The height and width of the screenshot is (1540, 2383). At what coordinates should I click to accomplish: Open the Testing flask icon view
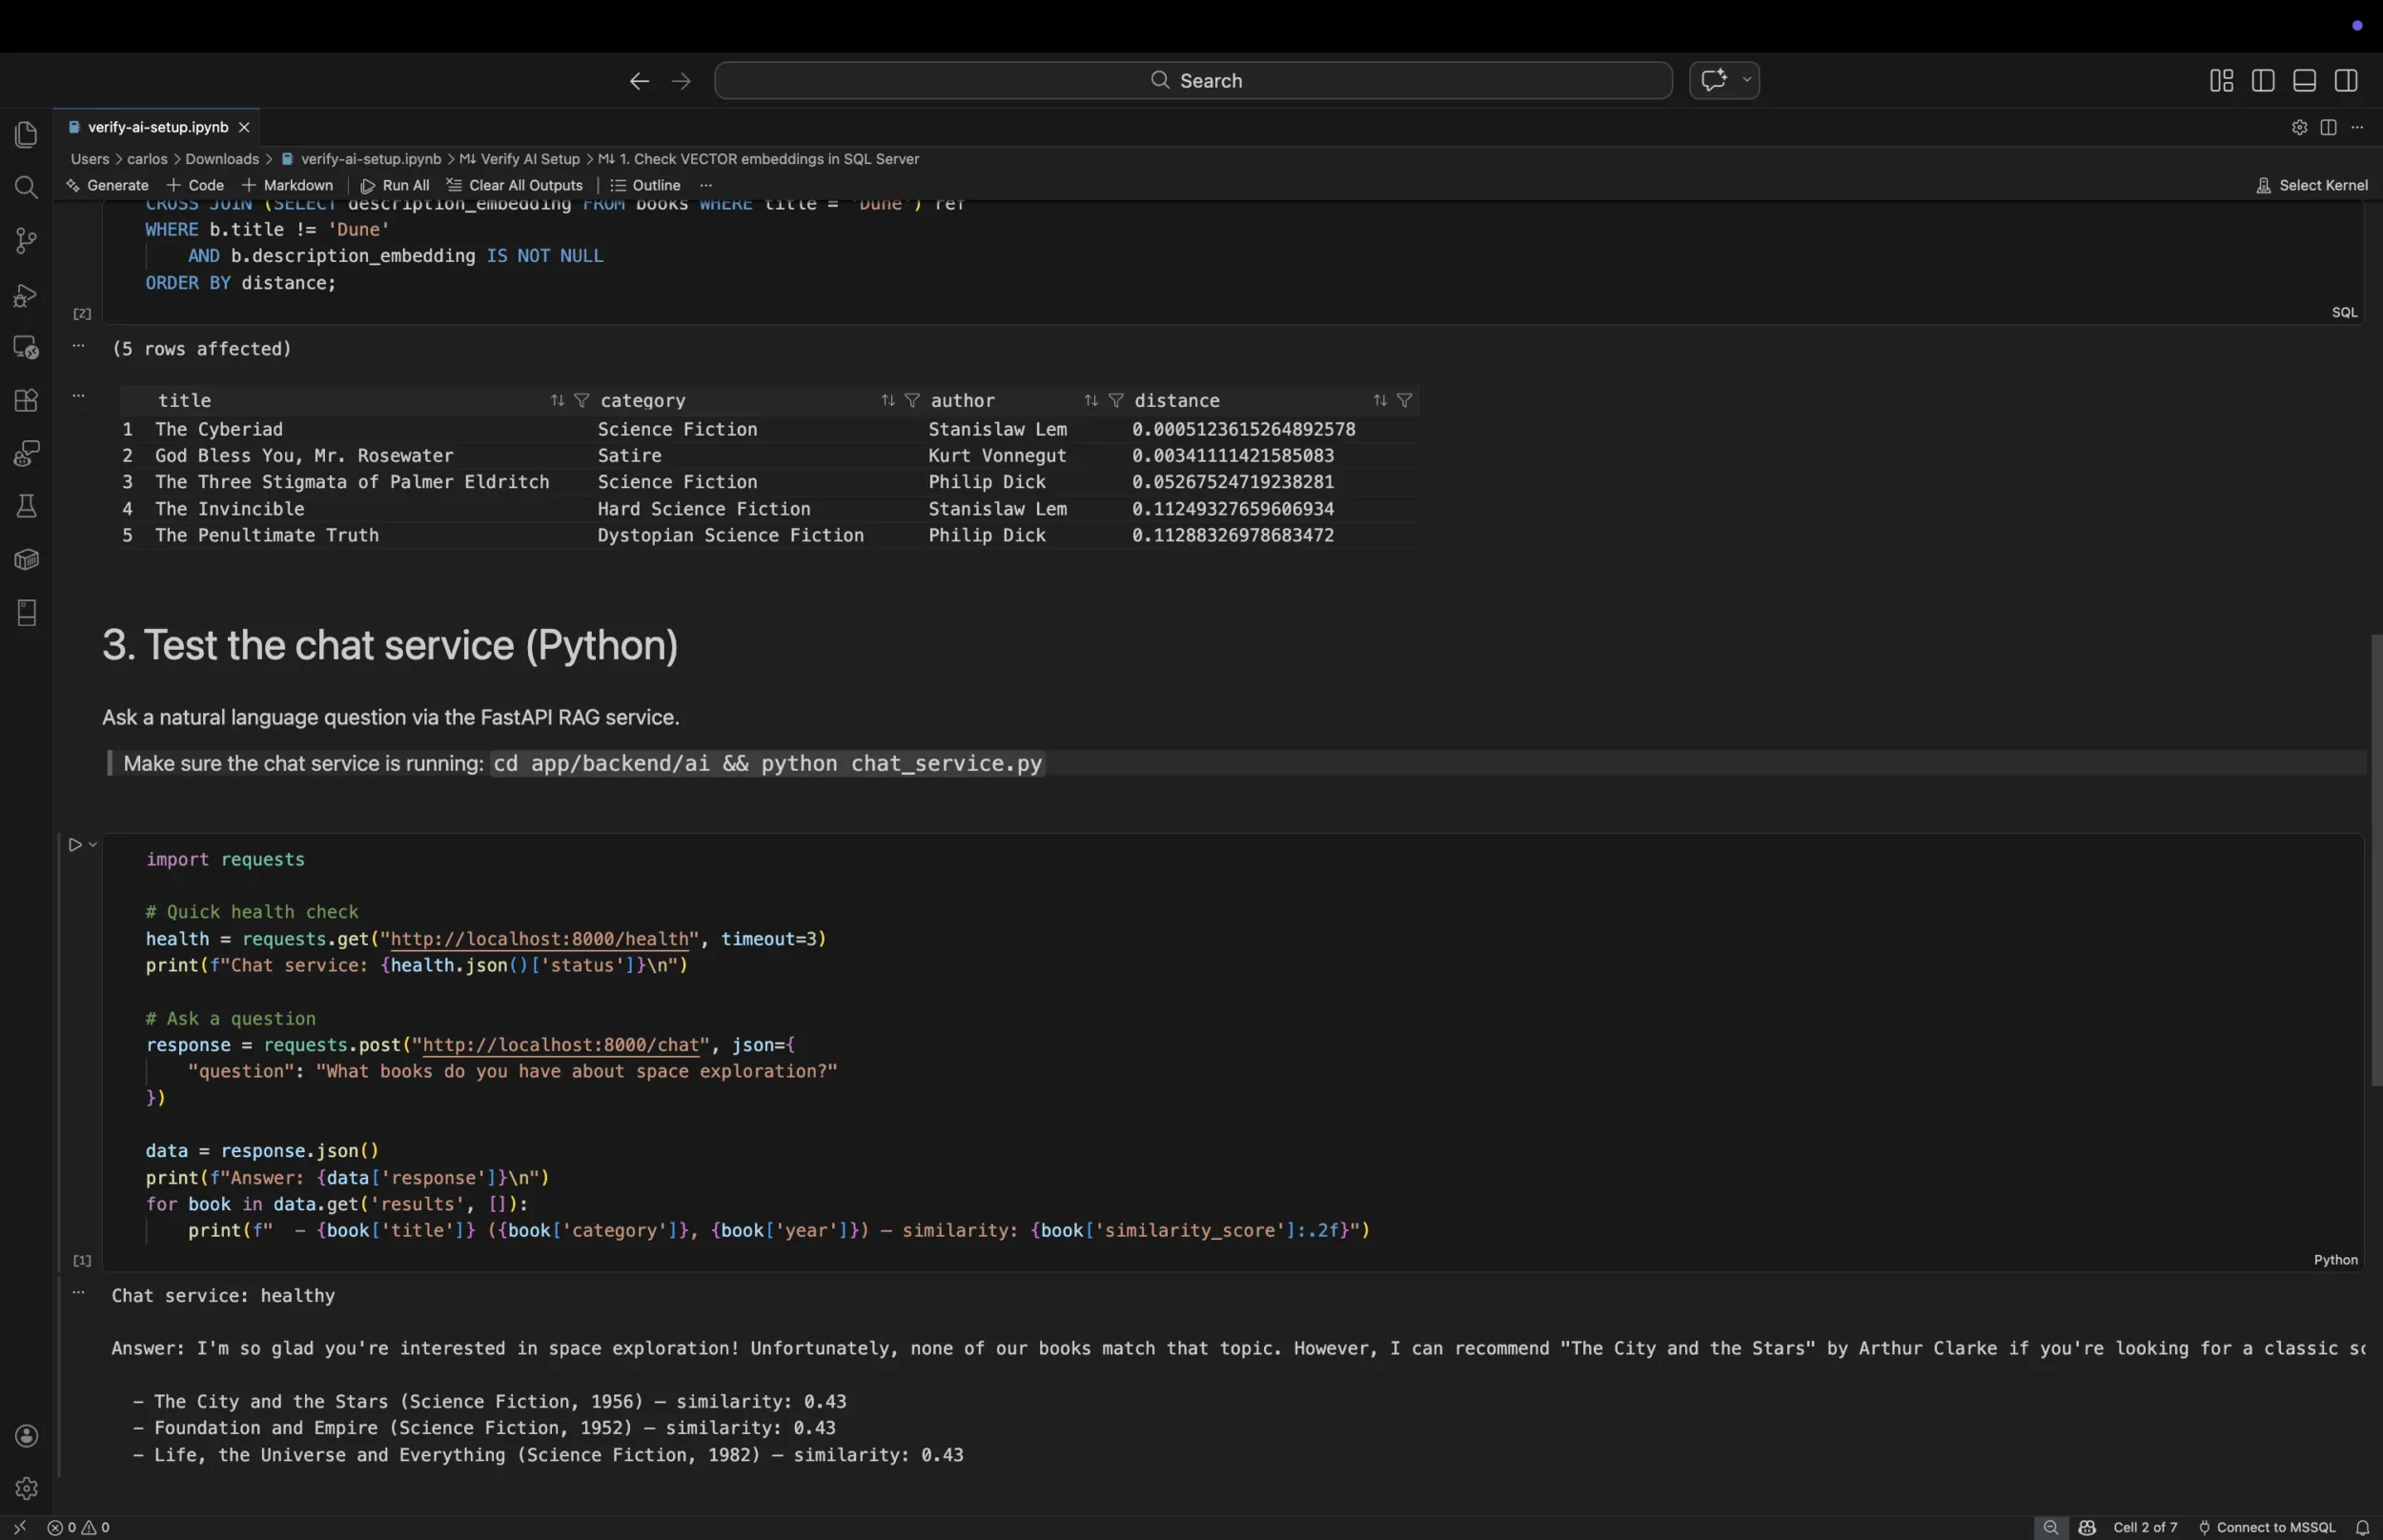pos(26,506)
